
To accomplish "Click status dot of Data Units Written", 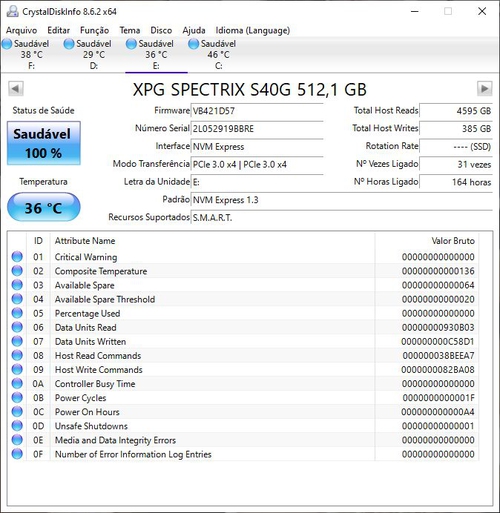I will click(x=17, y=341).
